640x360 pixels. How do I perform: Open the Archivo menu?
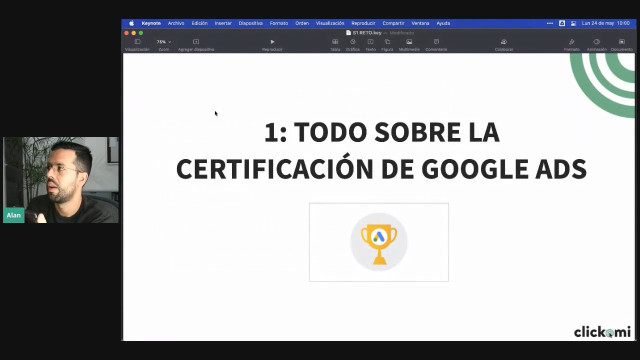click(x=176, y=23)
